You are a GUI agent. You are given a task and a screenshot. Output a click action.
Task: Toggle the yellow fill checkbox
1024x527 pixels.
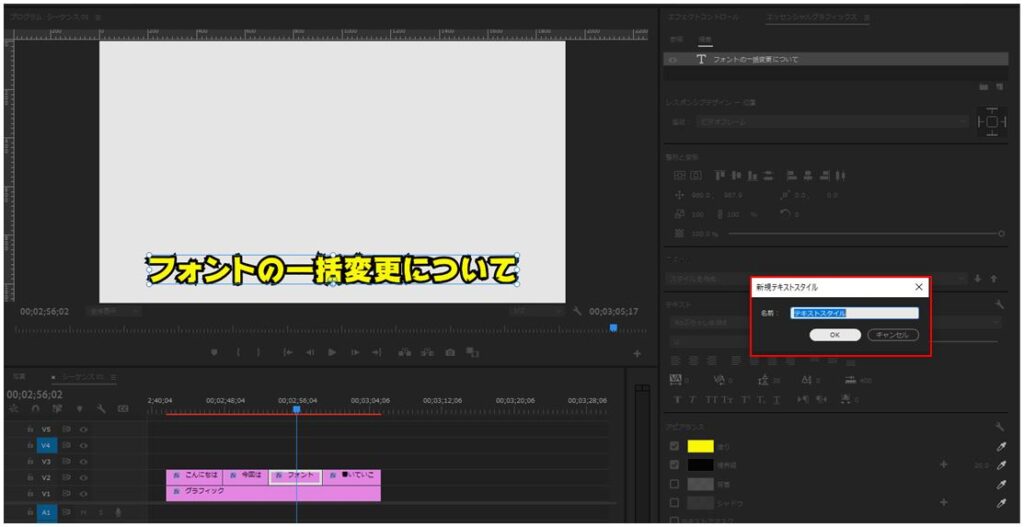click(x=674, y=446)
